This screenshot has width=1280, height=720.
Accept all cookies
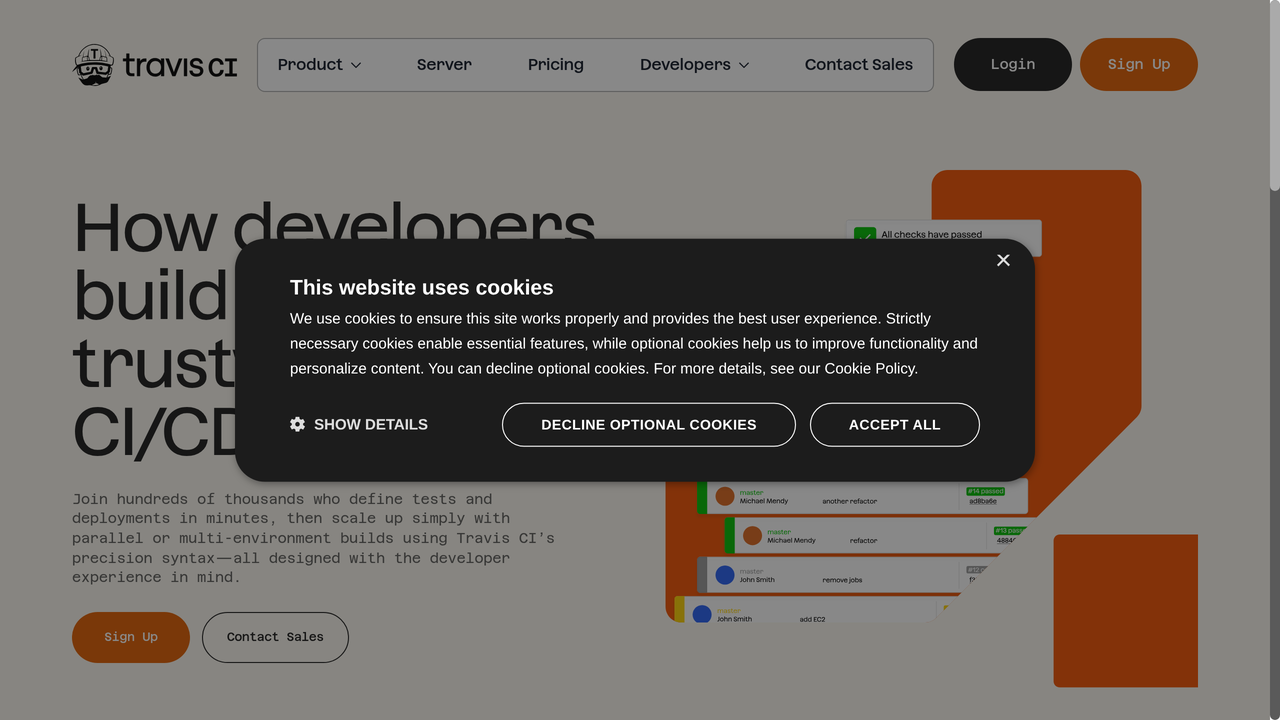coord(894,424)
